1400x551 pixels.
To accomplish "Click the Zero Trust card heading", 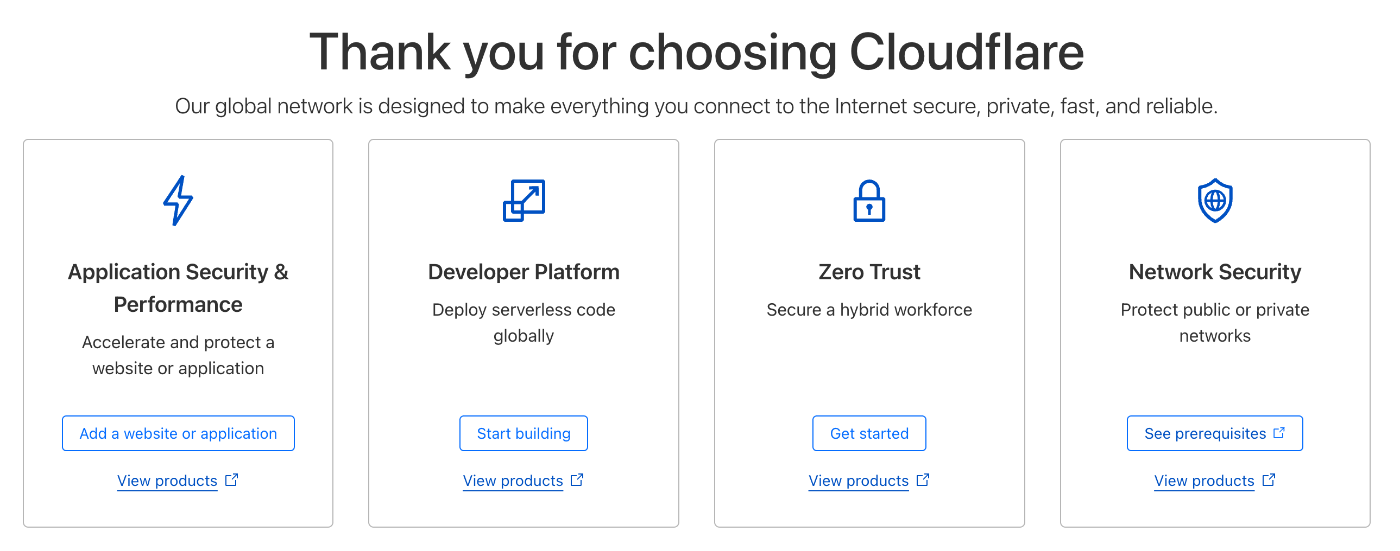I will (869, 272).
